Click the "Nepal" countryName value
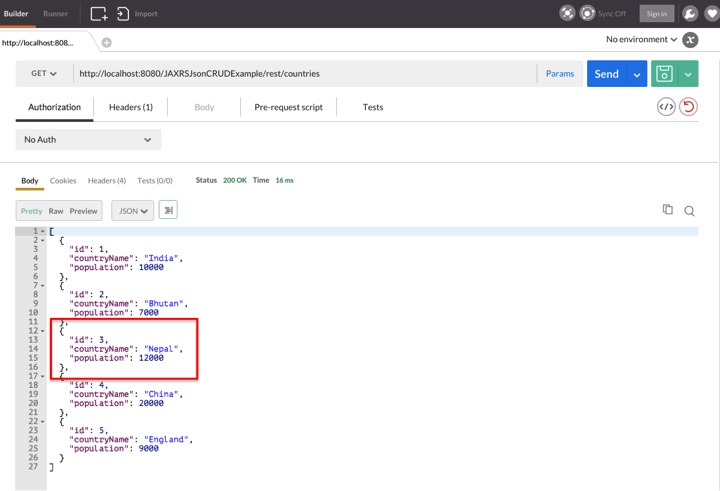Viewport: 720px width, 491px height. coord(161,349)
